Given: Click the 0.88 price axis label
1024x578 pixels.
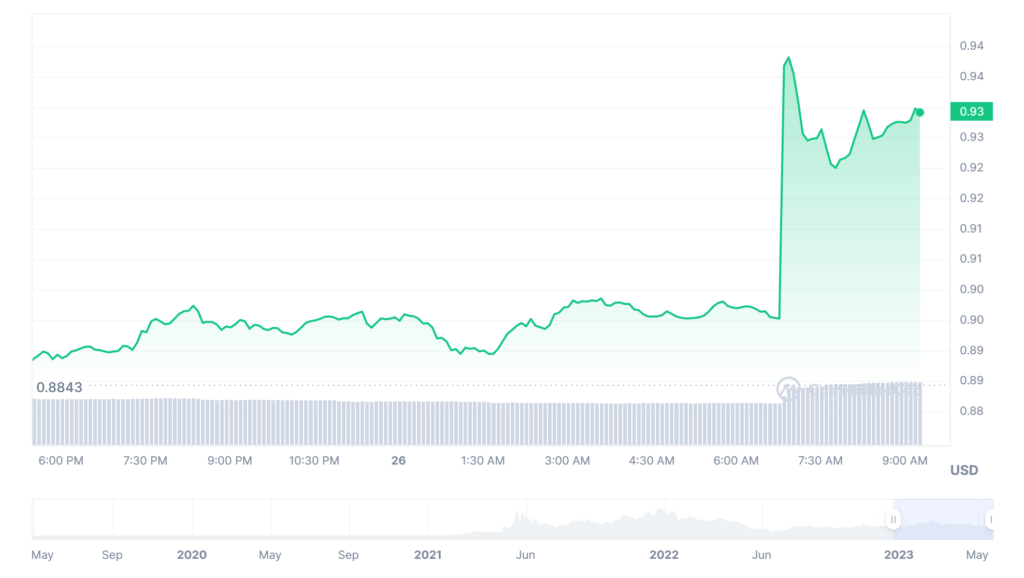Looking at the screenshot, I should click(971, 411).
